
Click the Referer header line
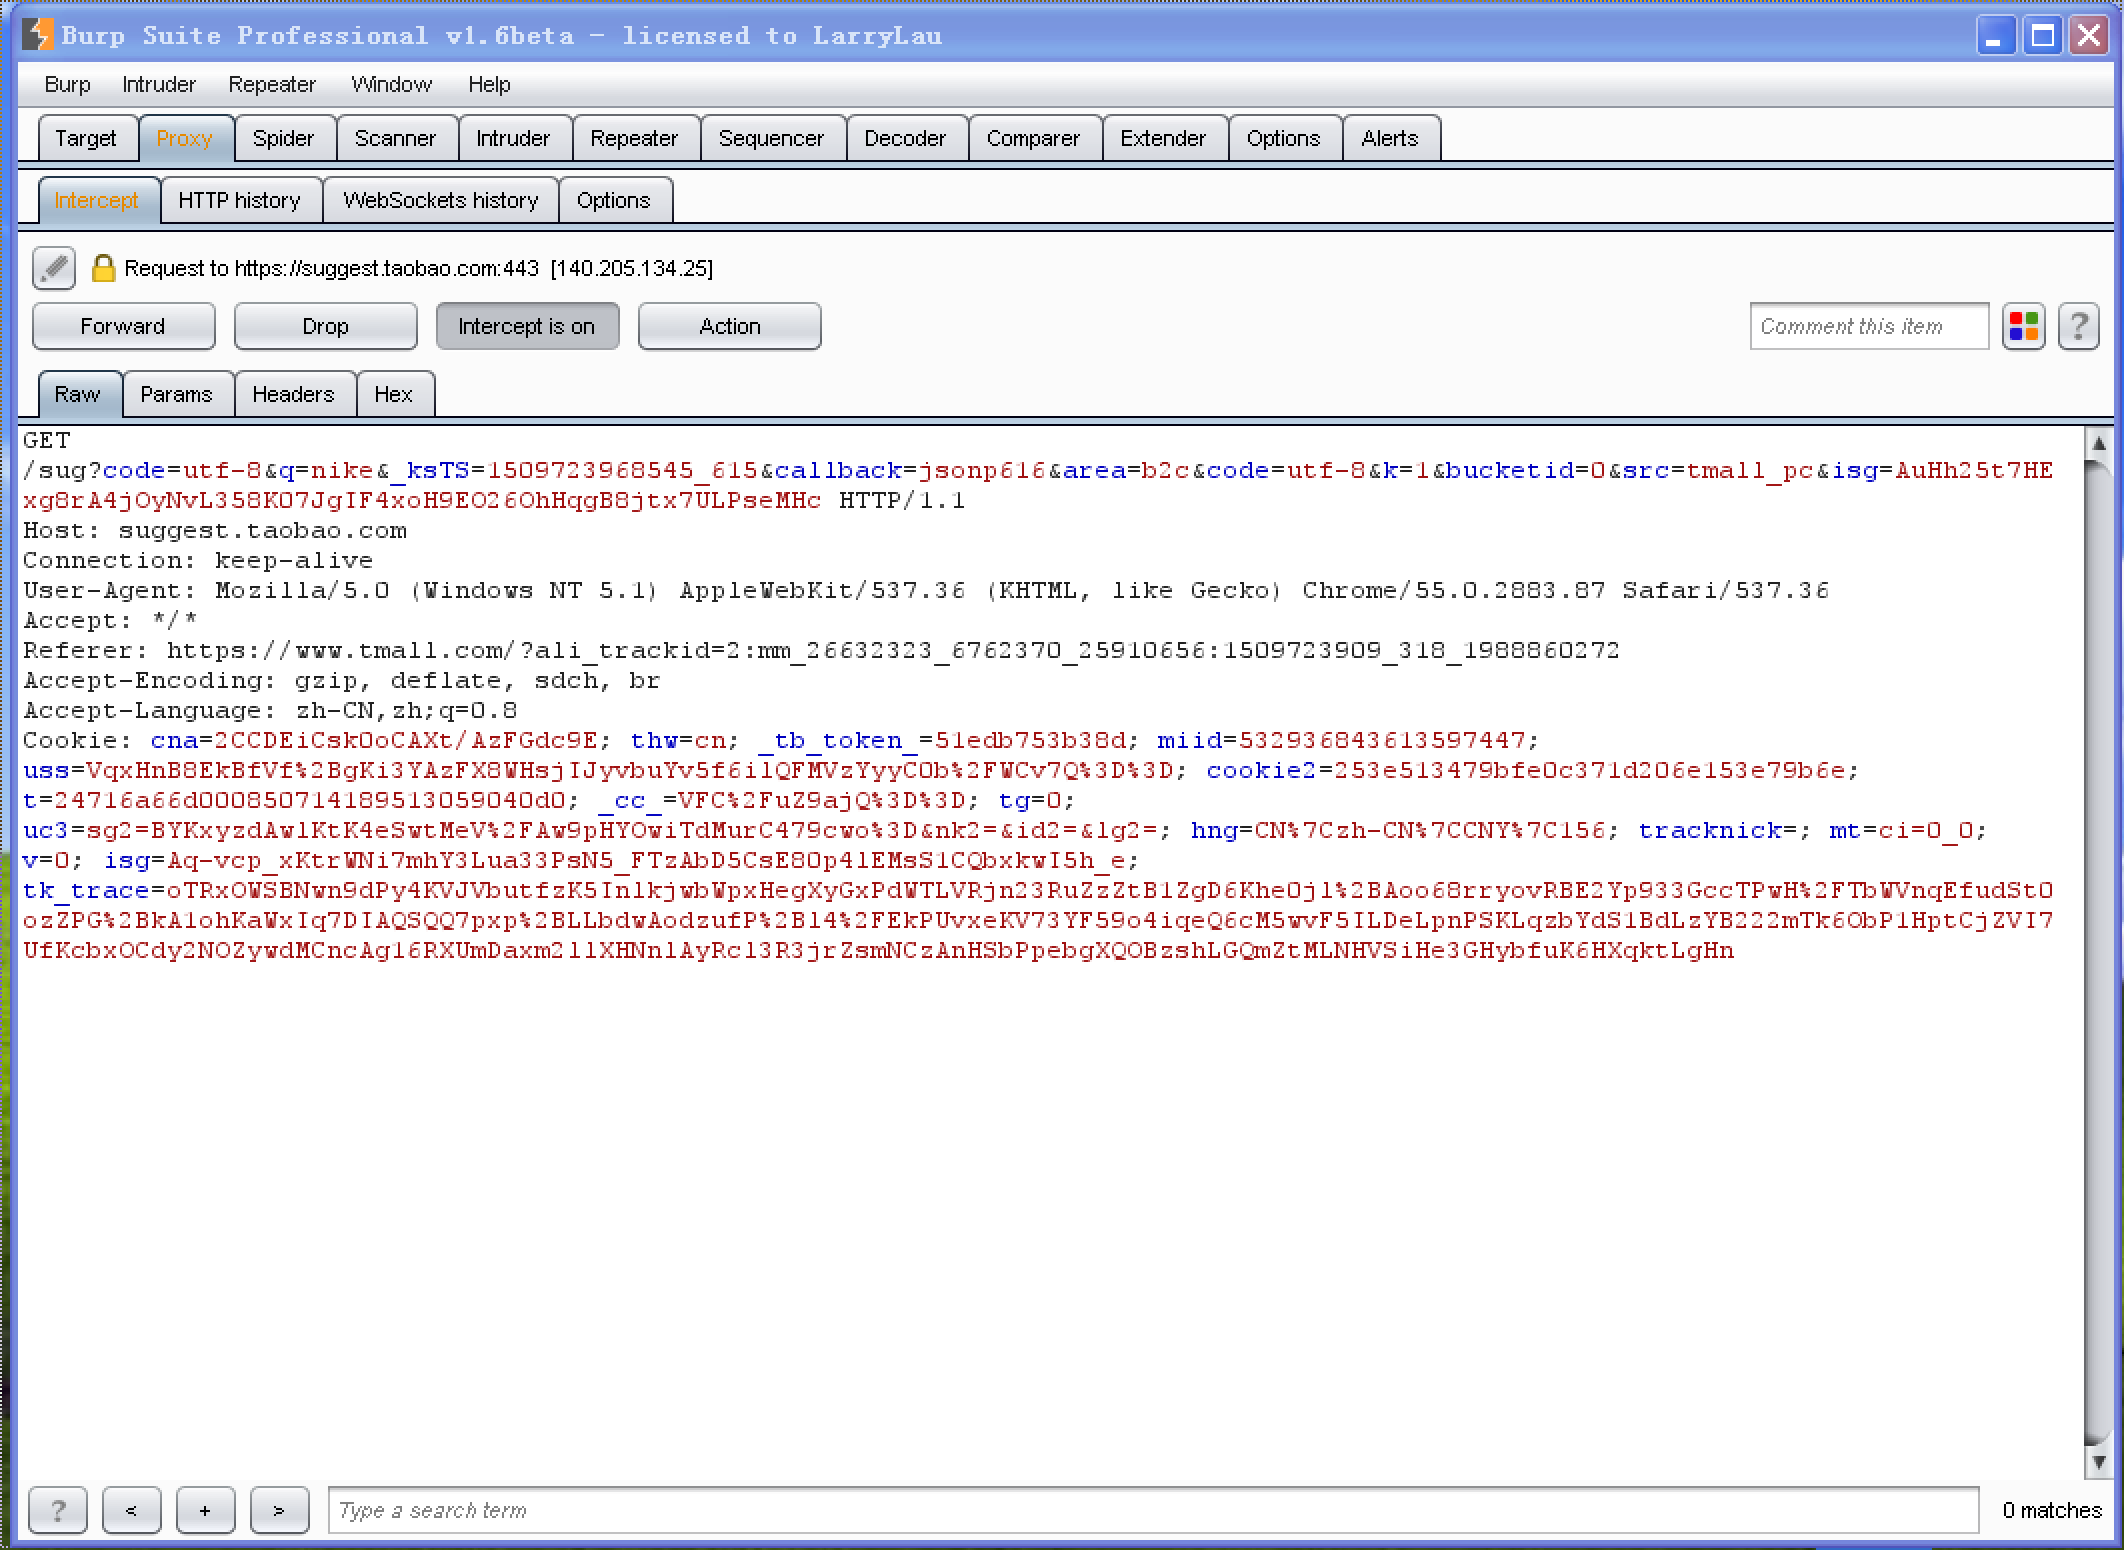click(821, 651)
